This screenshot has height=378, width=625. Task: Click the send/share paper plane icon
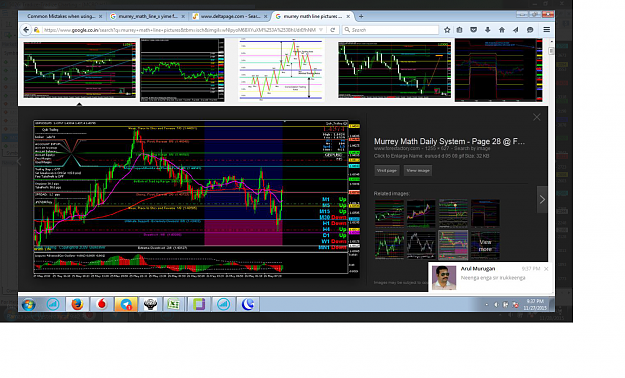[516, 30]
